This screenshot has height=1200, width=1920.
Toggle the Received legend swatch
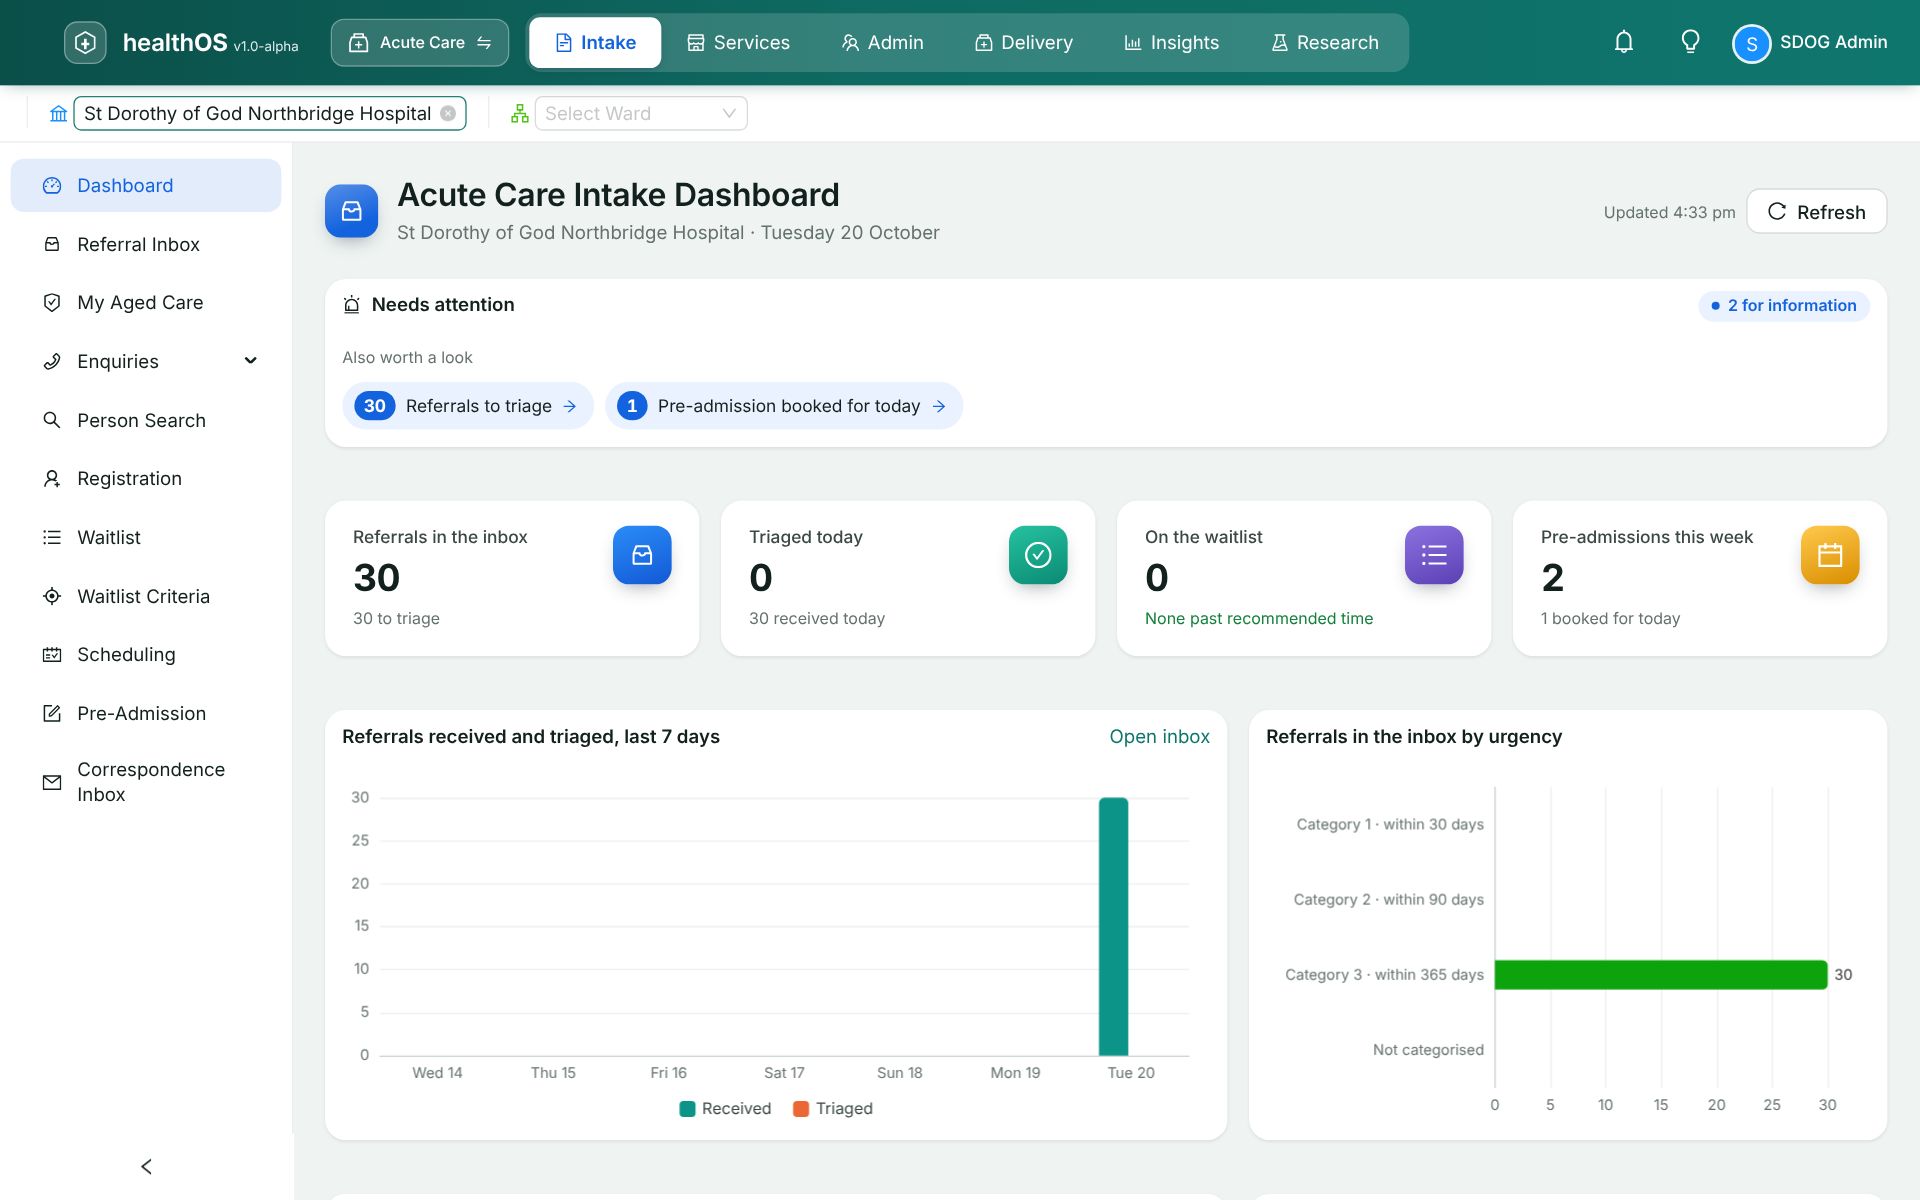point(687,1109)
